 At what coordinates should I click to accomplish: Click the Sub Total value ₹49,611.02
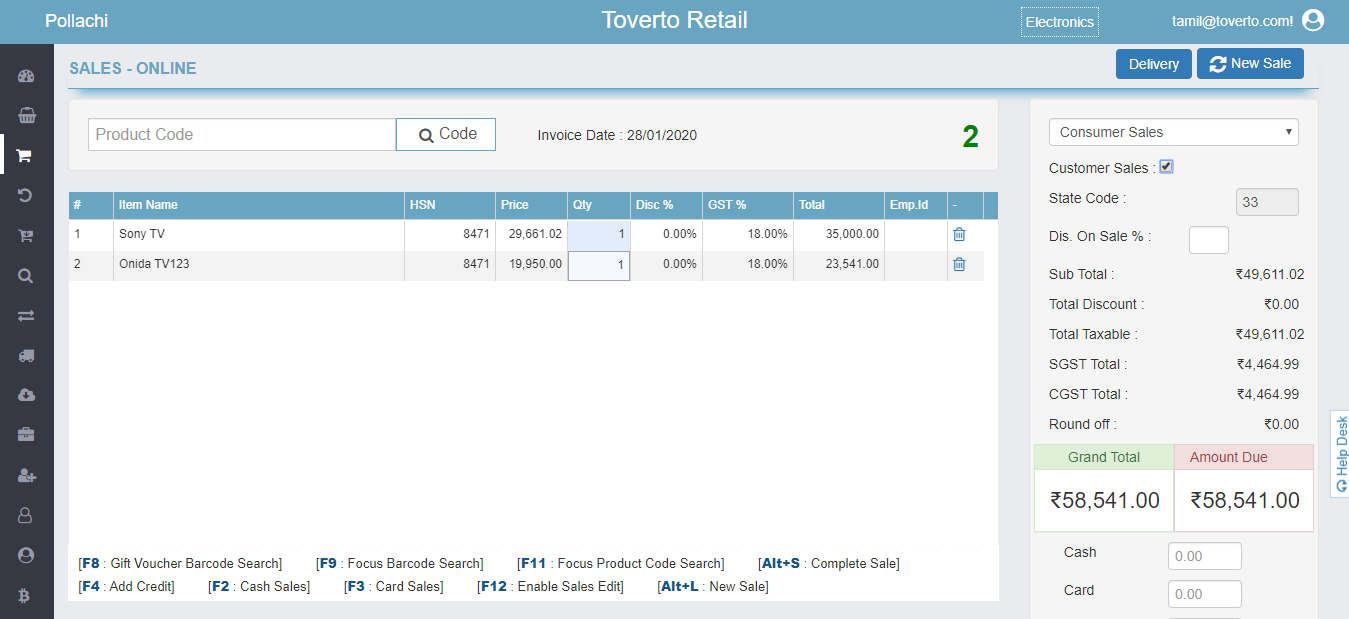[x=1270, y=274]
